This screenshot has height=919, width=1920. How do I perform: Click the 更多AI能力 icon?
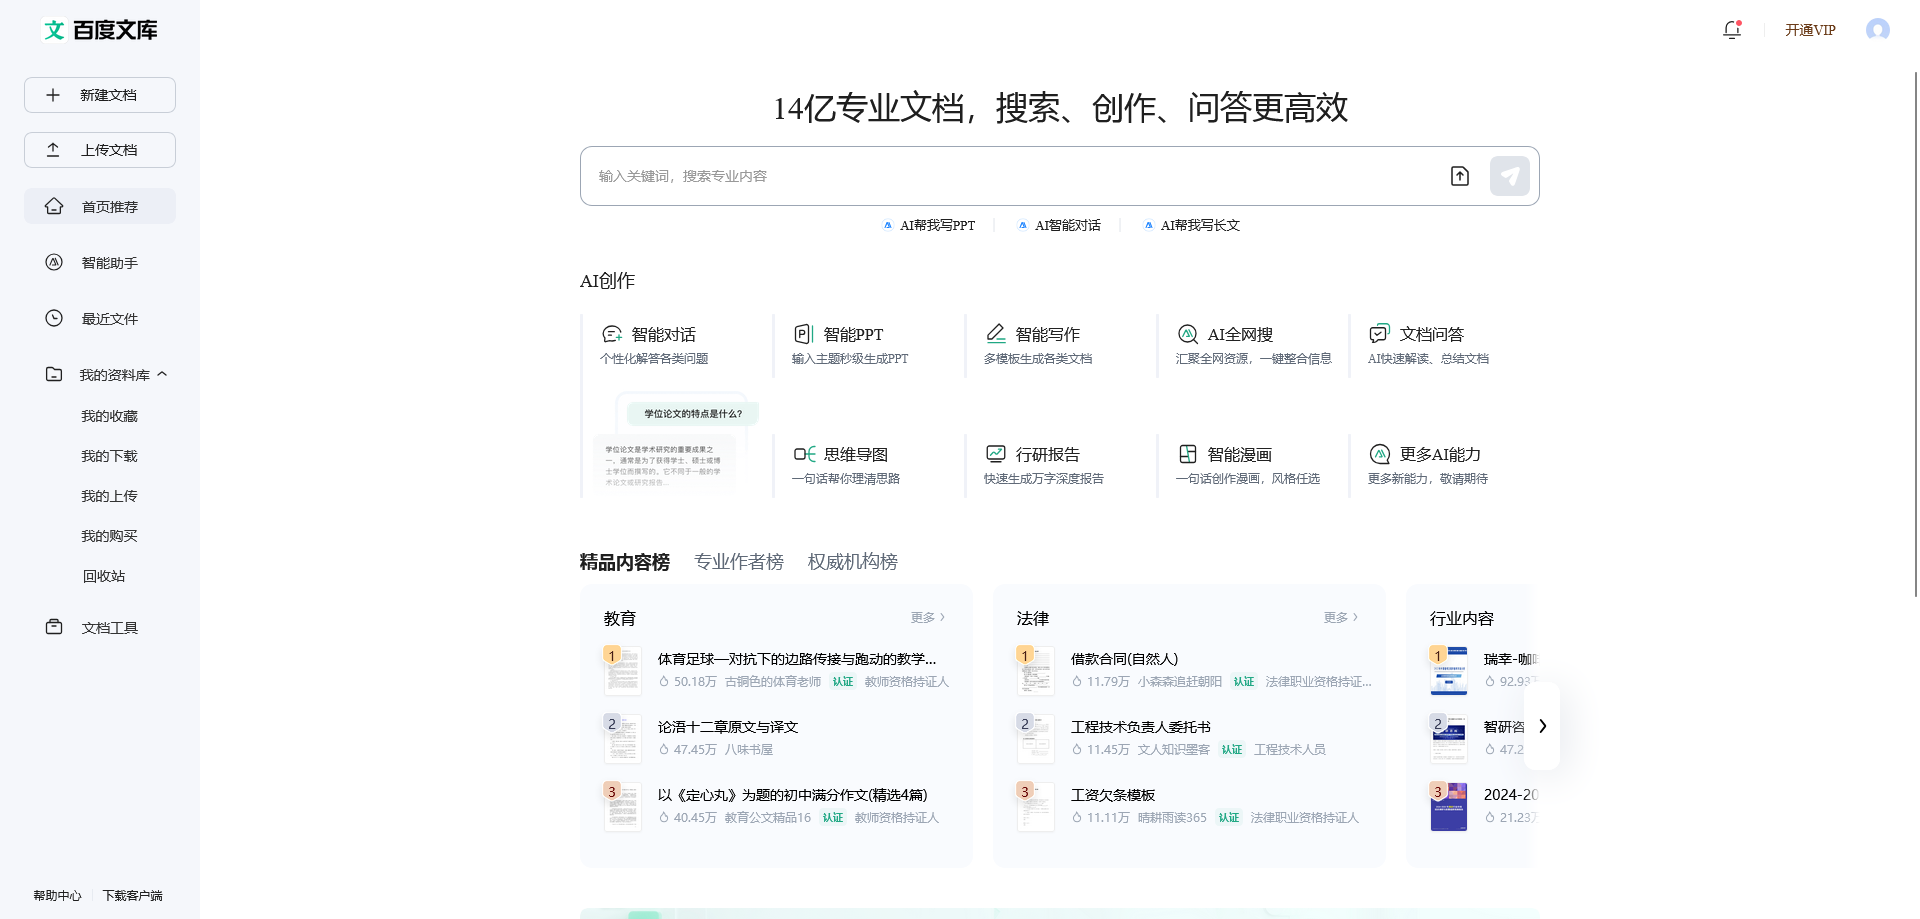(1379, 453)
